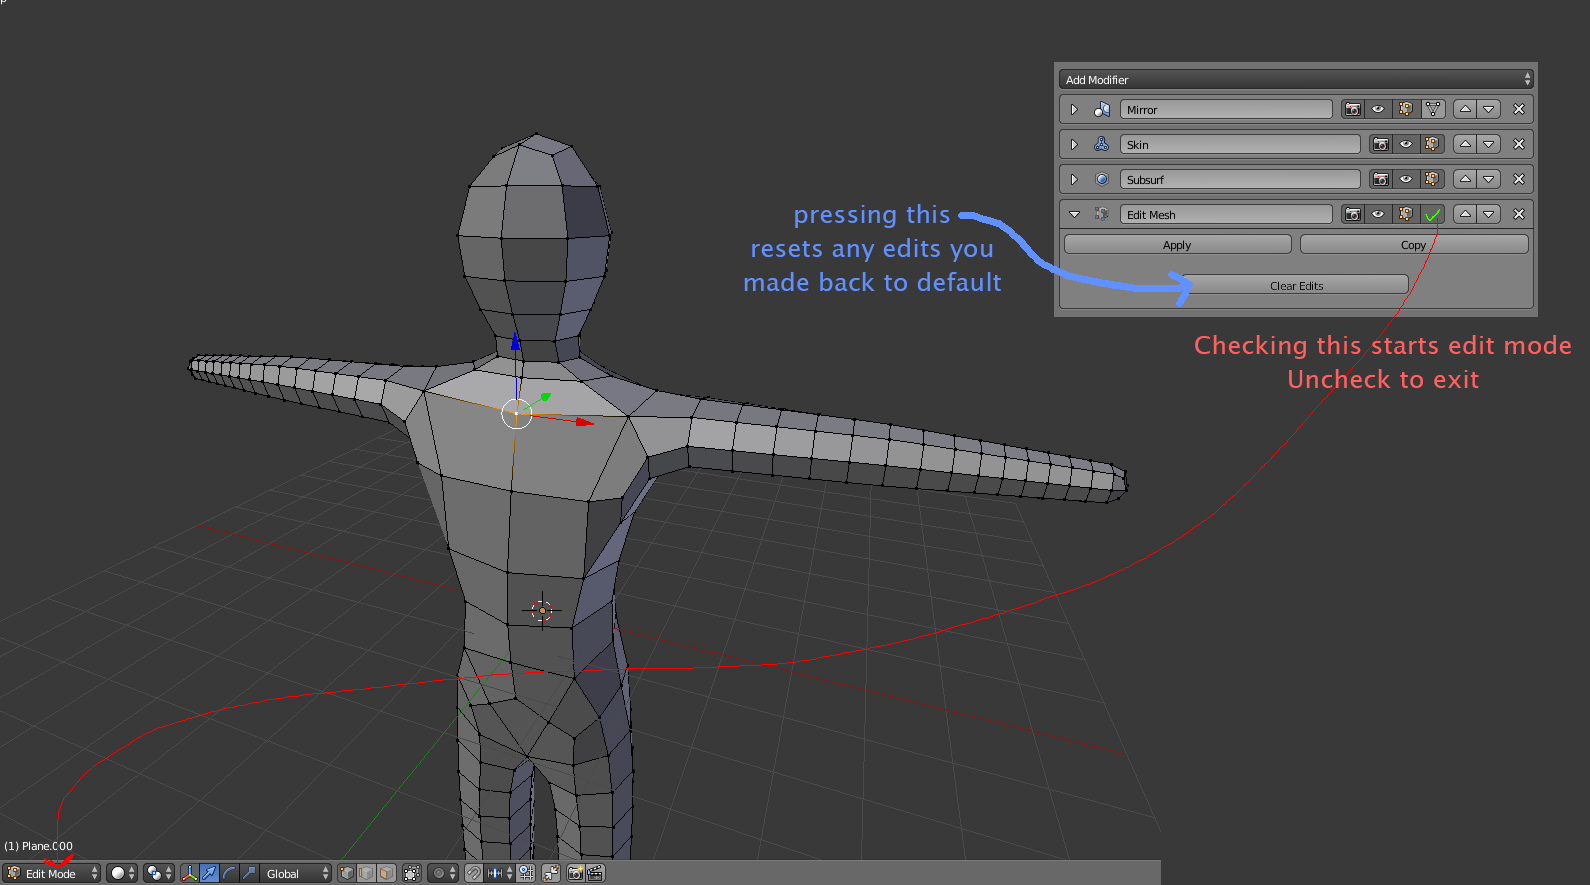The image size is (1590, 885).
Task: Open the pivot point dropdown
Action: click(x=159, y=873)
